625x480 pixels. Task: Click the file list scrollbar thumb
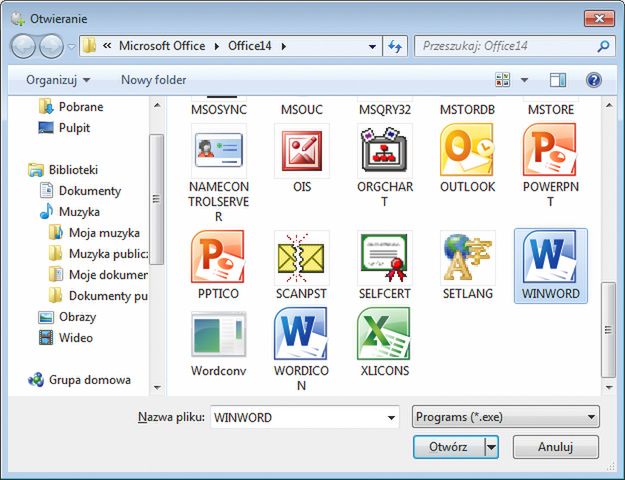[608, 330]
